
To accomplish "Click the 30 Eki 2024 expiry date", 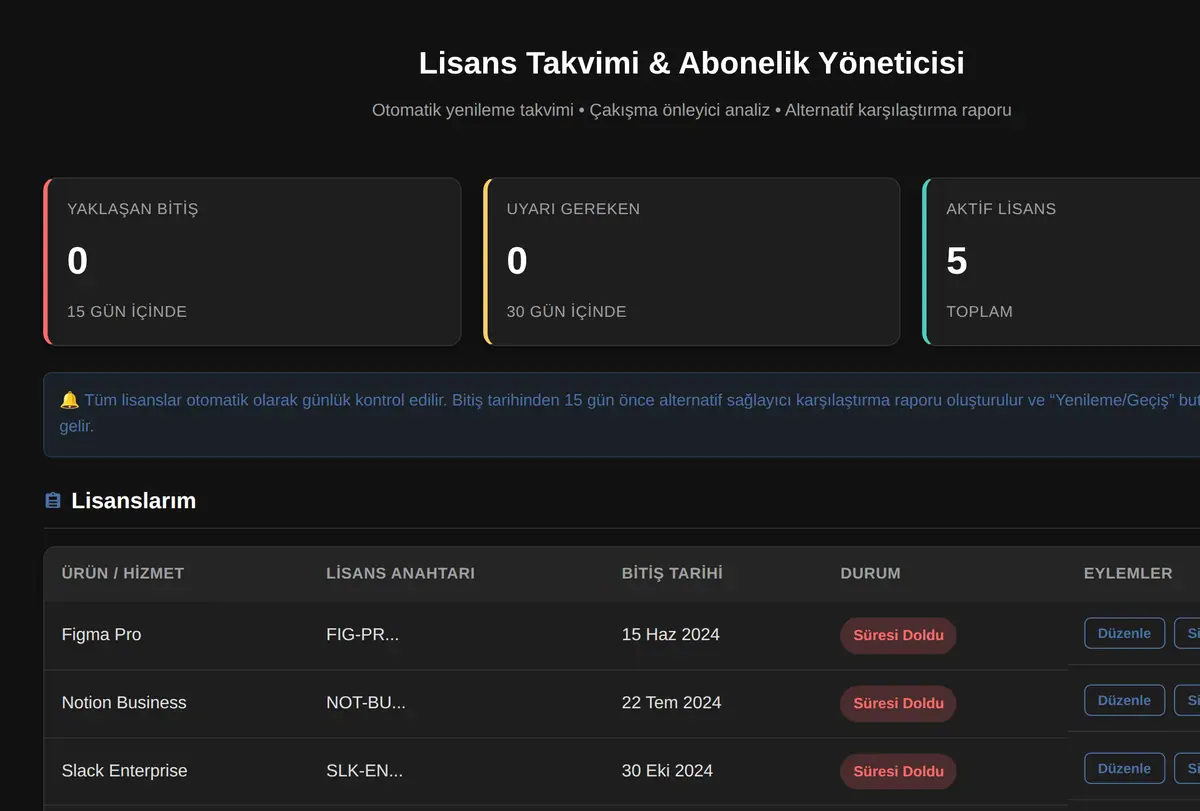I will (667, 770).
